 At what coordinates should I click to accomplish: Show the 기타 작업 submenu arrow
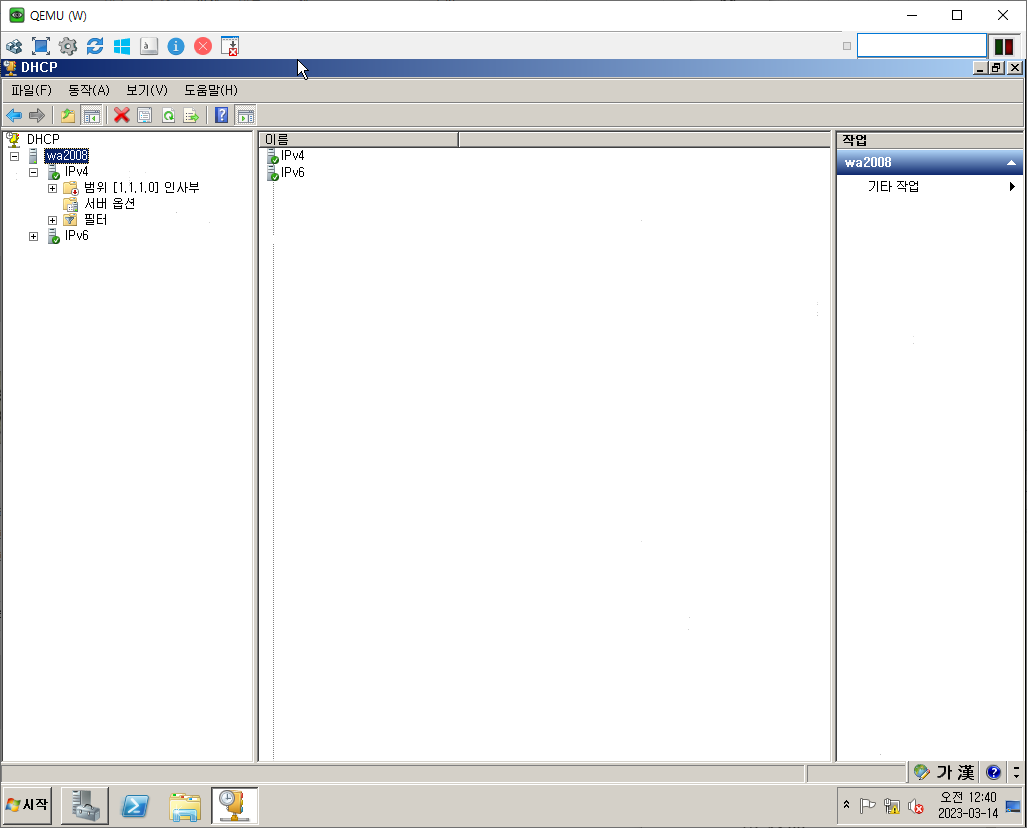[1012, 187]
